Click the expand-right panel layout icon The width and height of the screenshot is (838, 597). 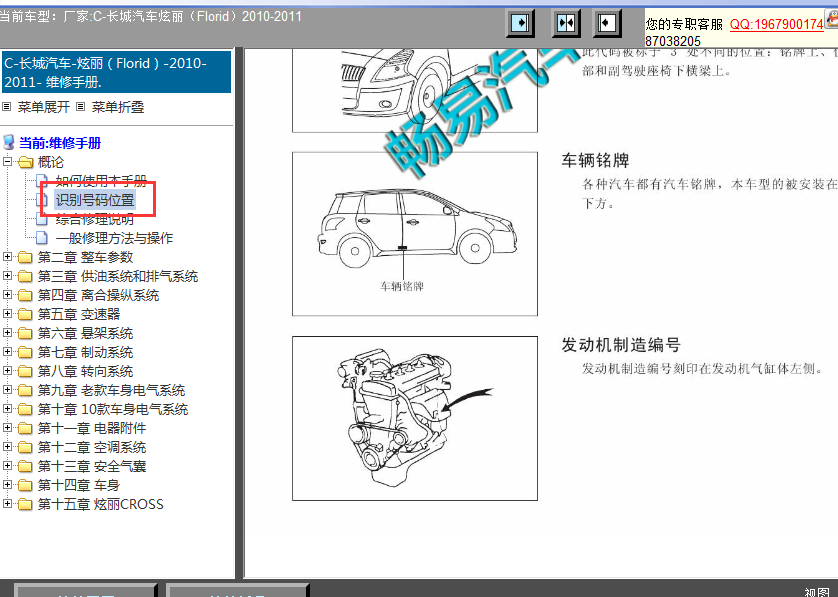coord(520,23)
